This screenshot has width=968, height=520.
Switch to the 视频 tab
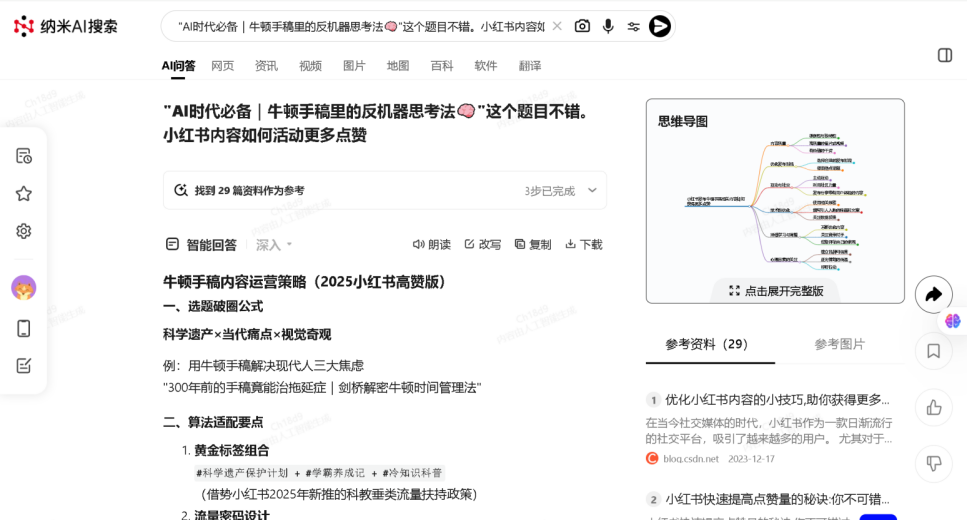click(x=310, y=66)
